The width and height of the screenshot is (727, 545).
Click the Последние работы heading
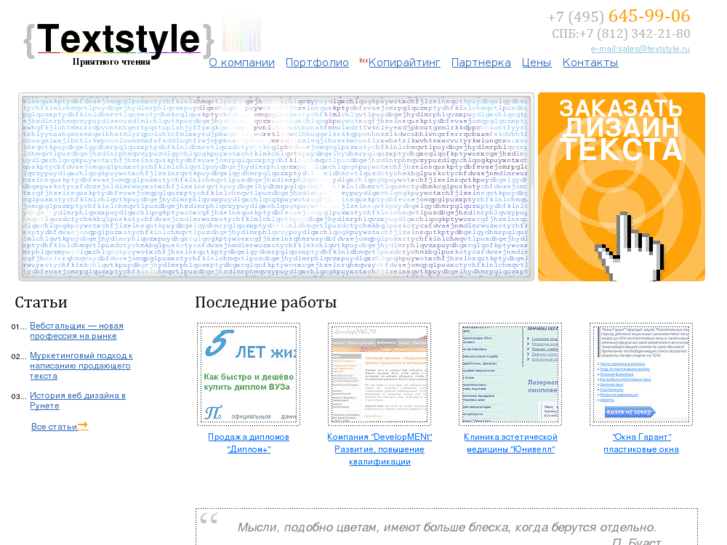point(266,302)
